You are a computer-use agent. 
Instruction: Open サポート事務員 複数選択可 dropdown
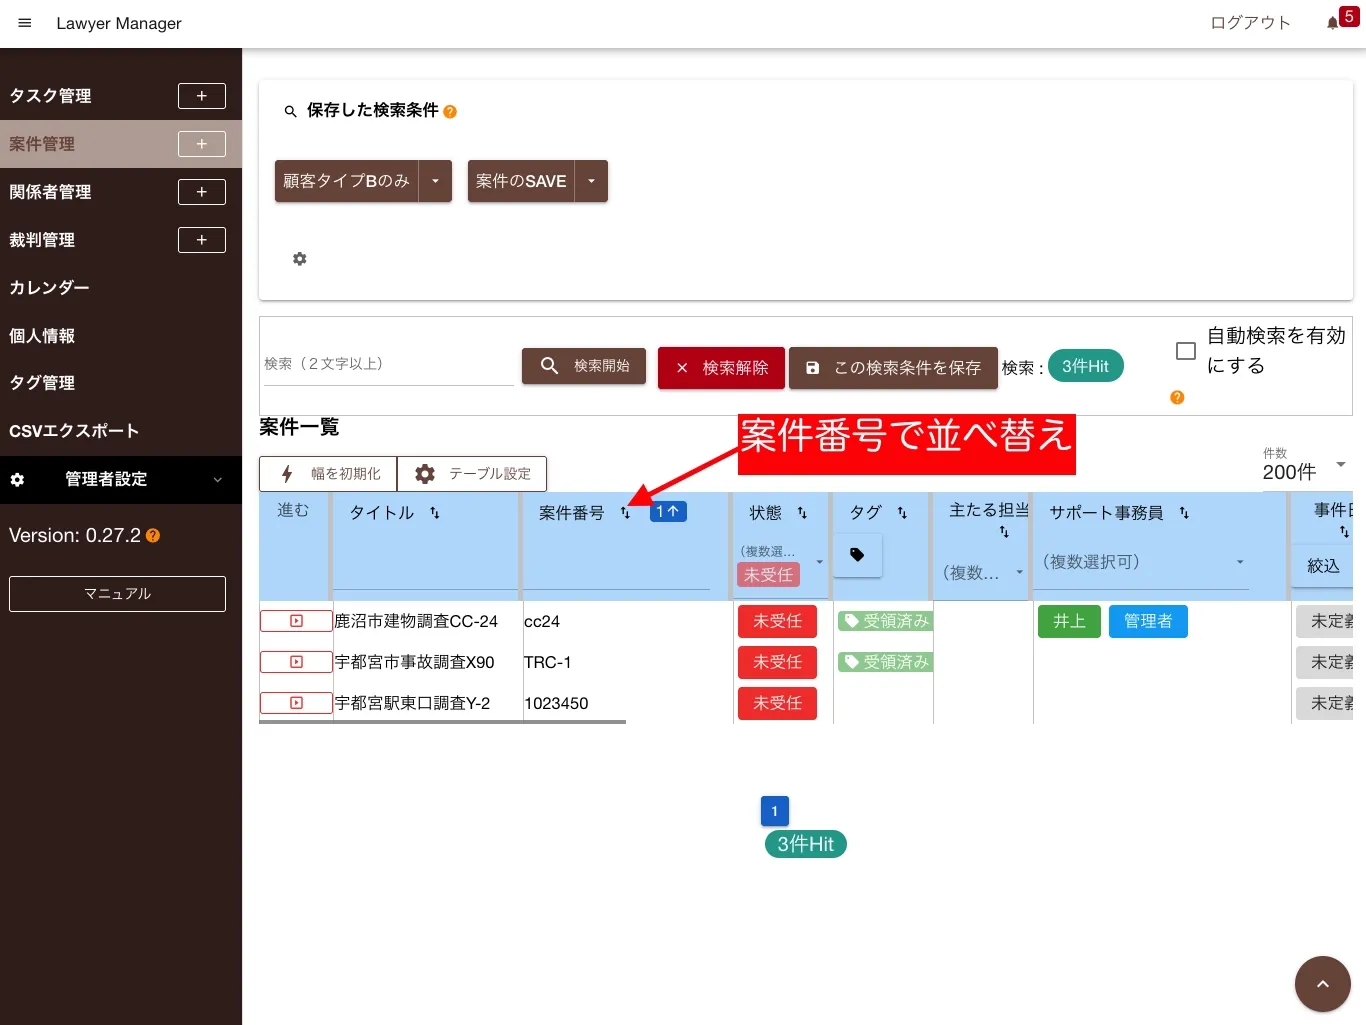click(x=1145, y=563)
